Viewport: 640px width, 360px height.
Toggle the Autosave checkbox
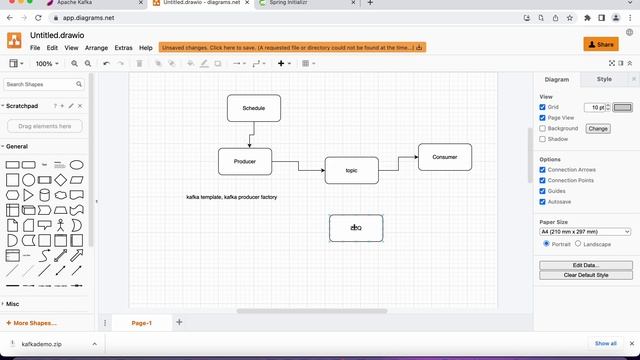542,202
